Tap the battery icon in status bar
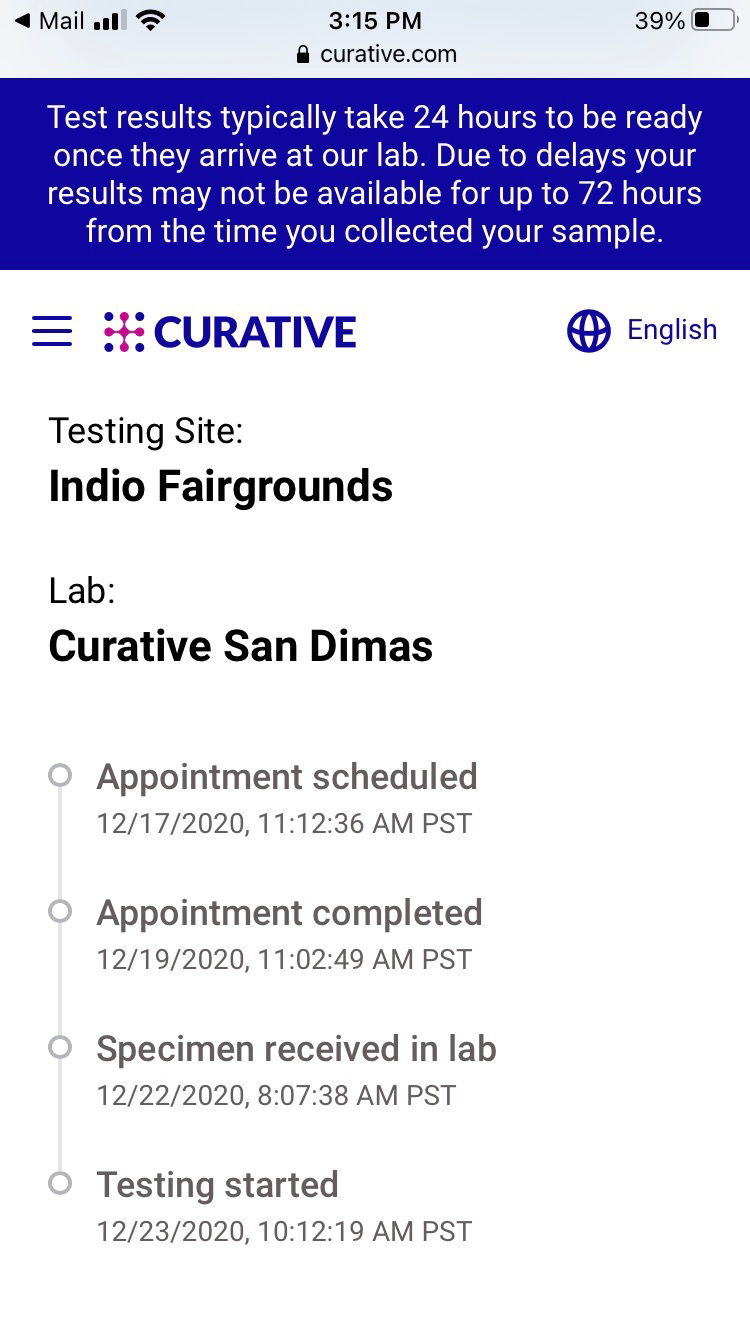This screenshot has height=1334, width=750. pos(713,20)
